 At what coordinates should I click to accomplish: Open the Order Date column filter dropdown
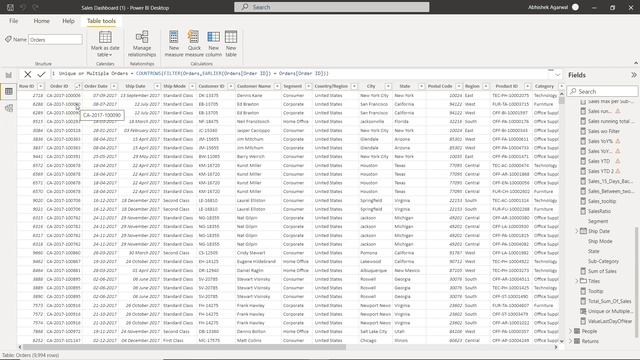click(x=114, y=87)
